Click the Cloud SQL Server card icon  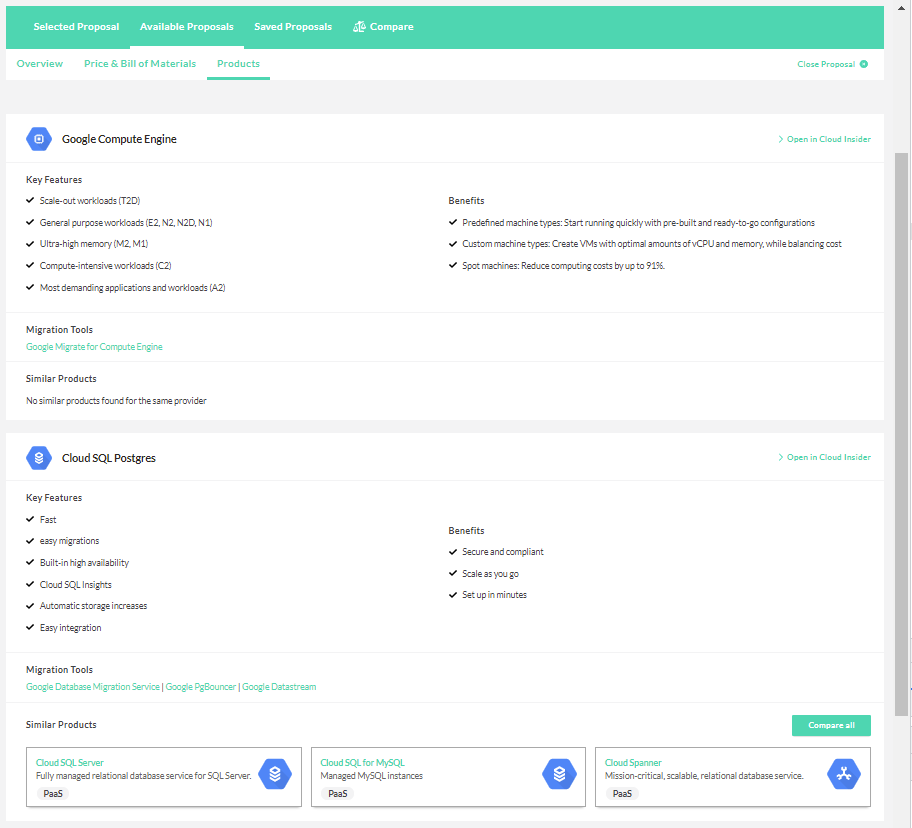(275, 774)
